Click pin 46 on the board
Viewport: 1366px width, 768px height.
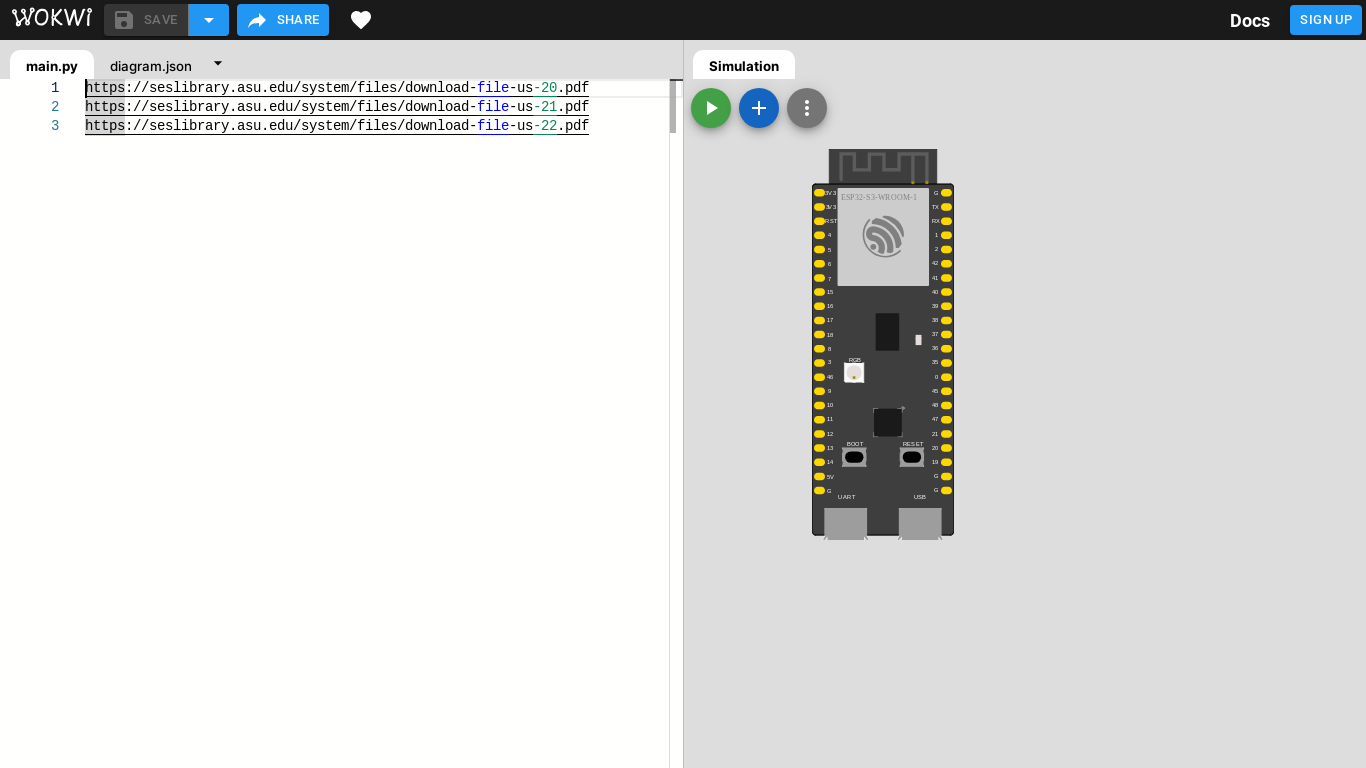click(820, 377)
